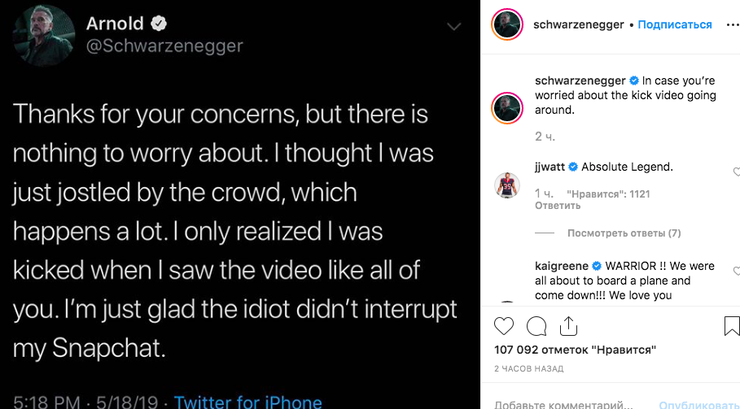
Task: Like kaigreene's comment with the small heart
Action: (735, 271)
